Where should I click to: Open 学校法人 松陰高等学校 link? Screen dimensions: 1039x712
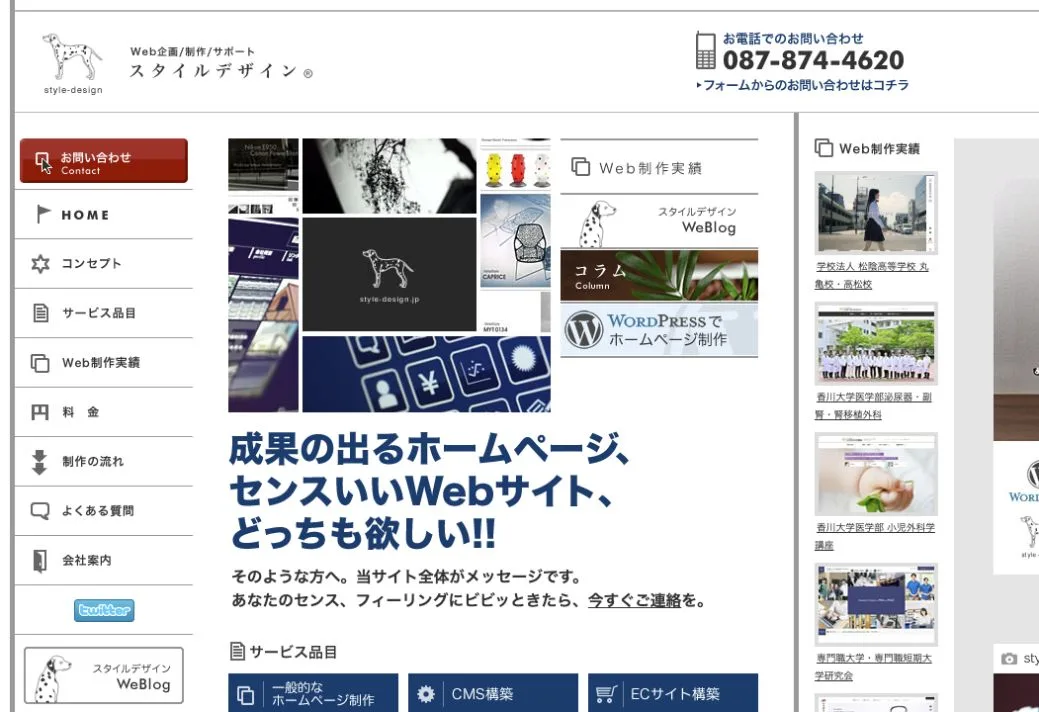pyautogui.click(x=872, y=276)
